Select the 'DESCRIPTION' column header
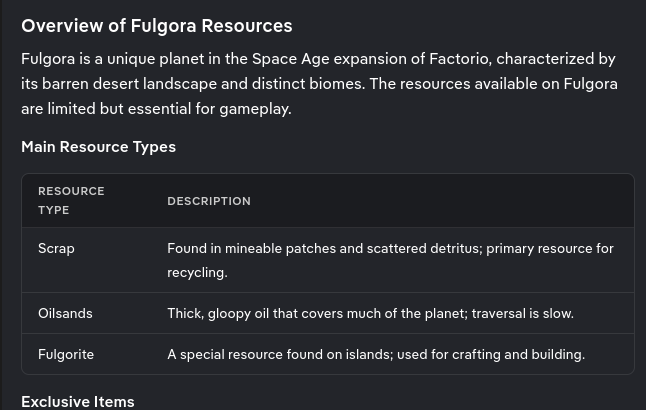 click(x=208, y=201)
